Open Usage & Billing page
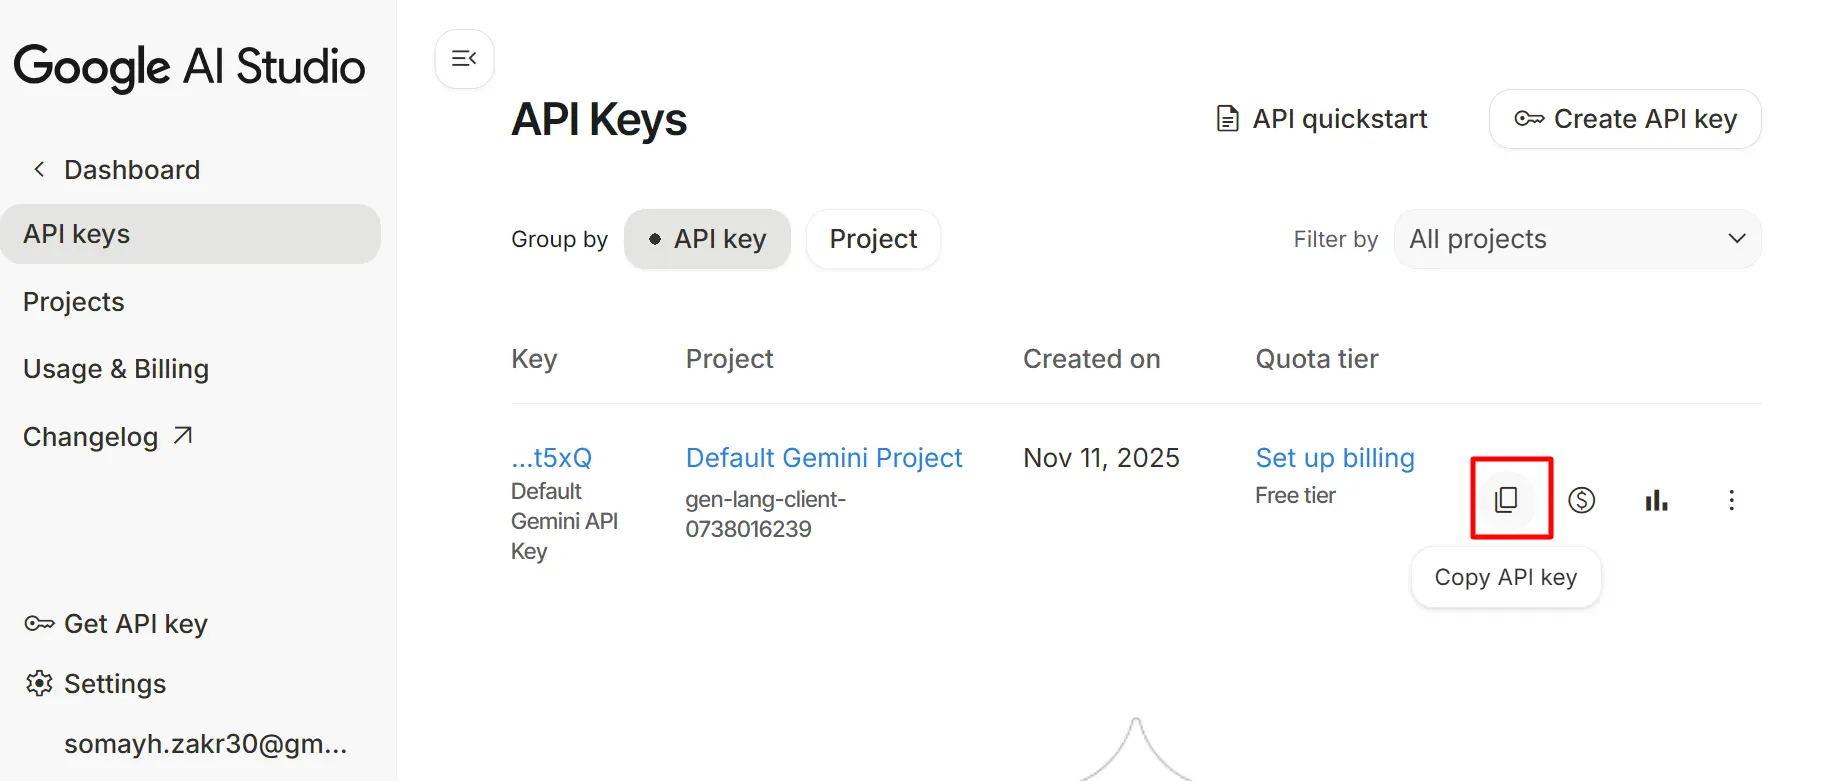The width and height of the screenshot is (1821, 781). [x=116, y=369]
